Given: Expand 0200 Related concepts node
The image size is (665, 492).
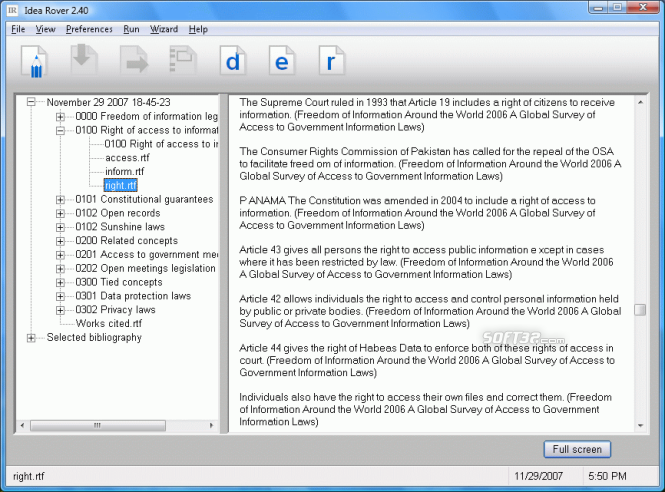Looking at the screenshot, I should click(x=60, y=241).
